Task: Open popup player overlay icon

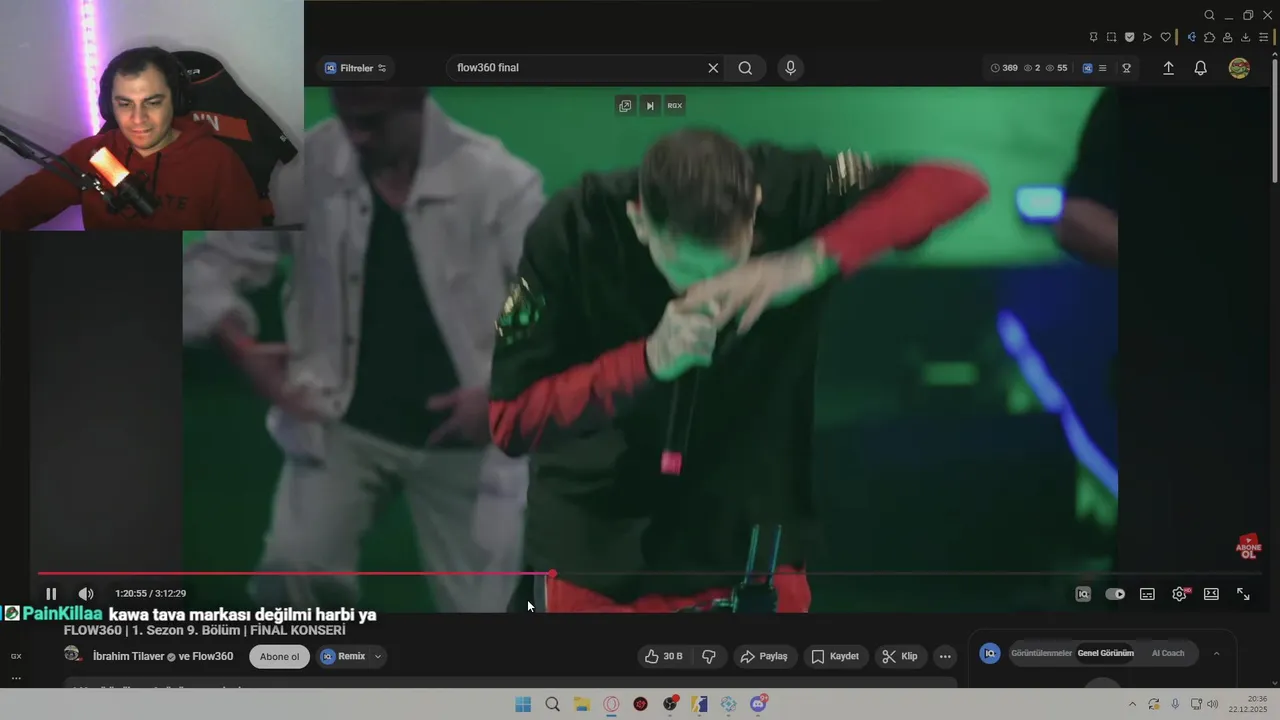Action: 625,105
